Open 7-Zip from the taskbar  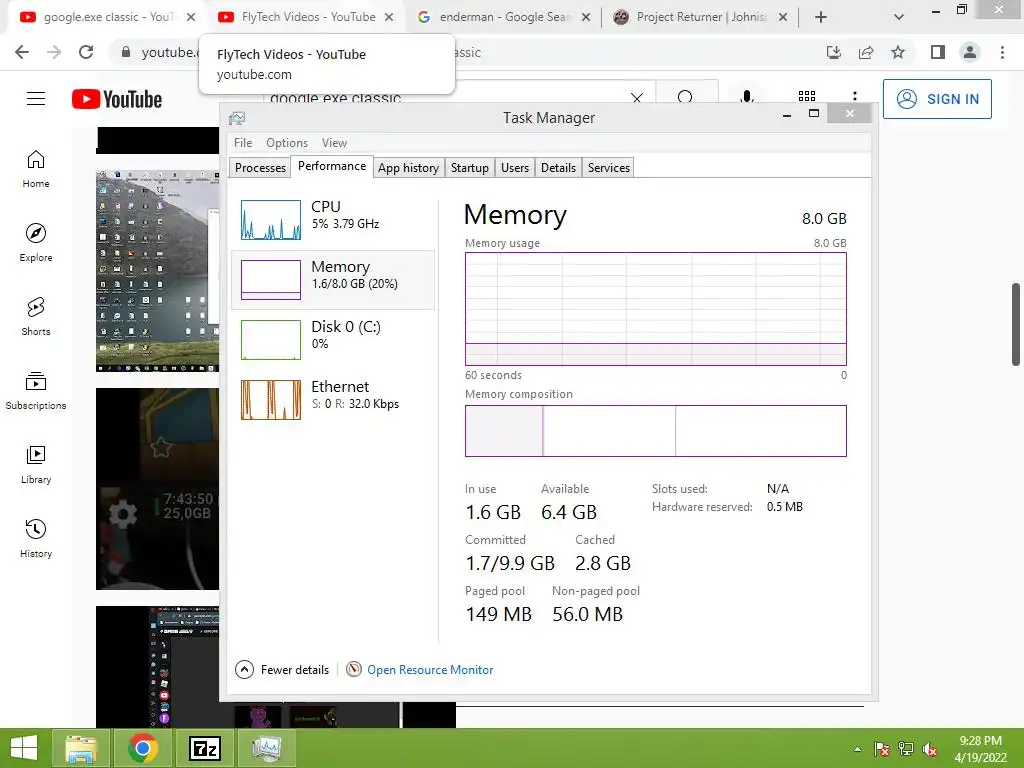coord(204,748)
